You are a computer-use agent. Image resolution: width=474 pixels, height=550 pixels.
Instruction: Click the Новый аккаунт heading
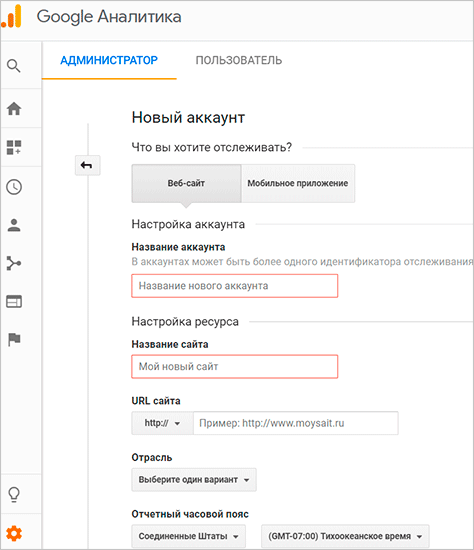point(188,118)
